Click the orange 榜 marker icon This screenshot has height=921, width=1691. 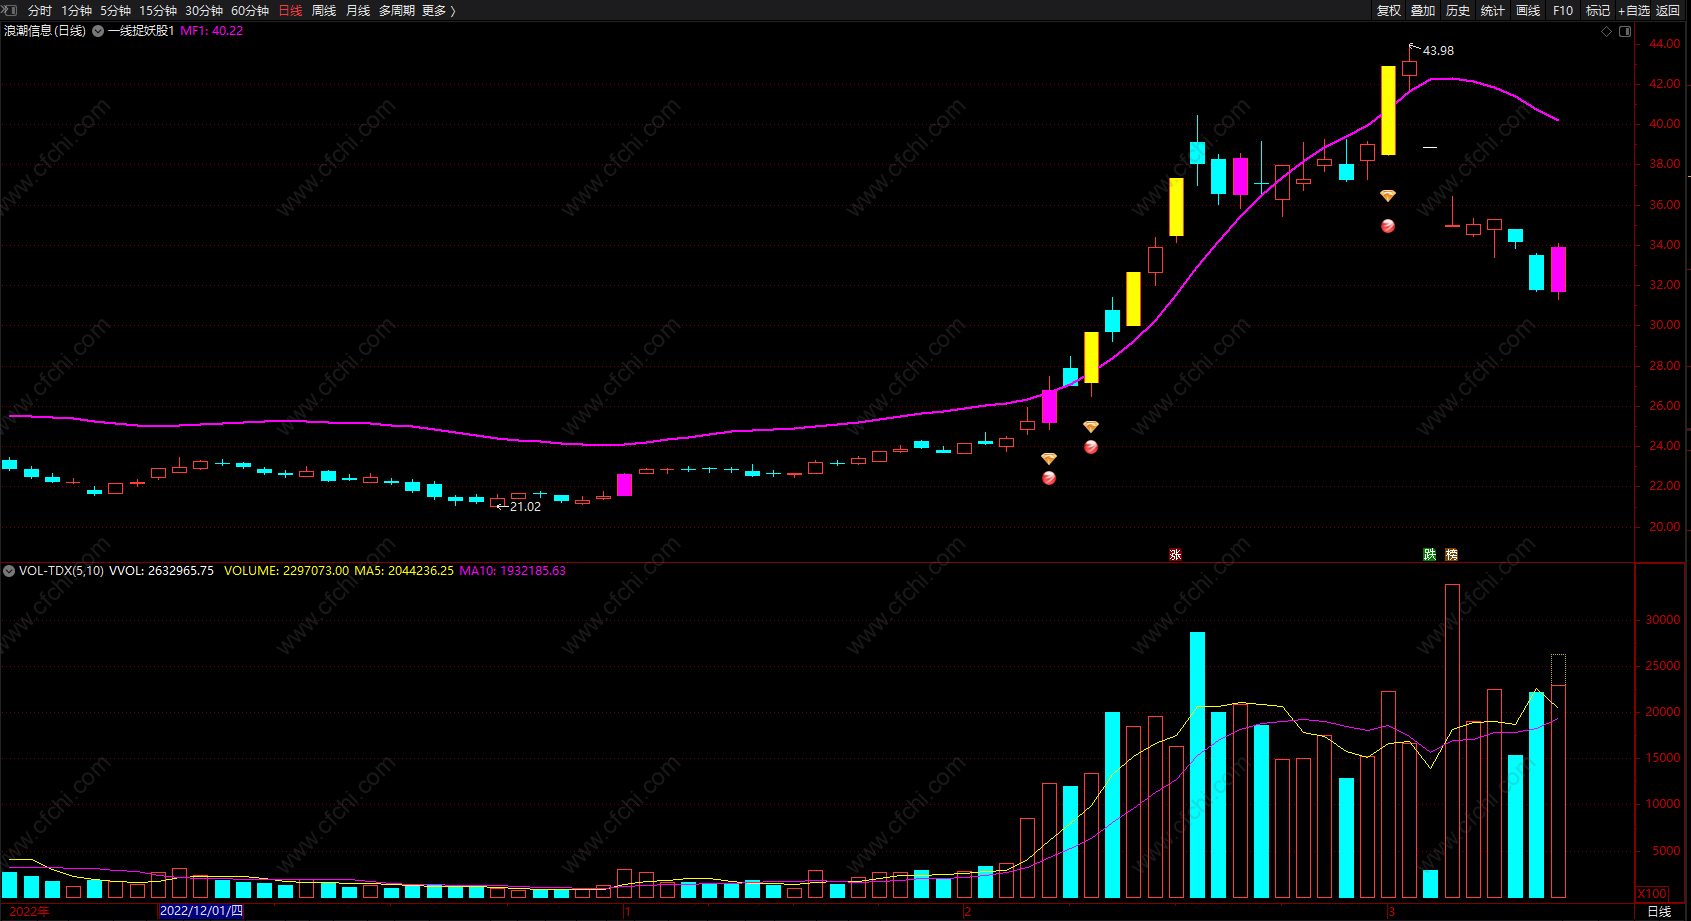(1452, 554)
